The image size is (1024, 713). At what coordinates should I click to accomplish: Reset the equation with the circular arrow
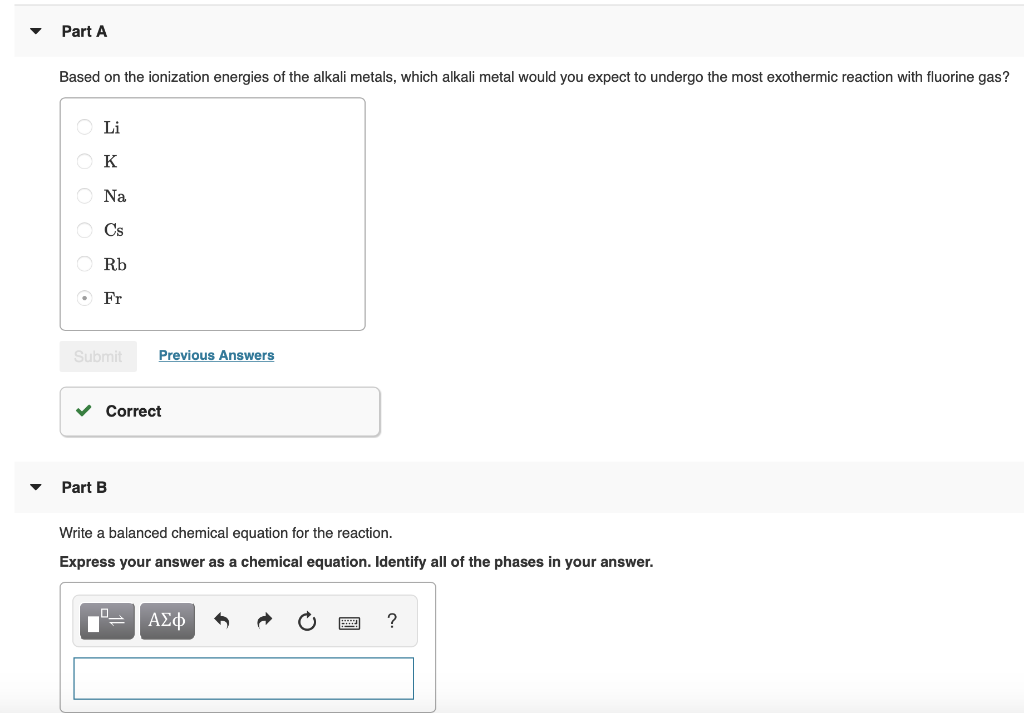pyautogui.click(x=306, y=620)
